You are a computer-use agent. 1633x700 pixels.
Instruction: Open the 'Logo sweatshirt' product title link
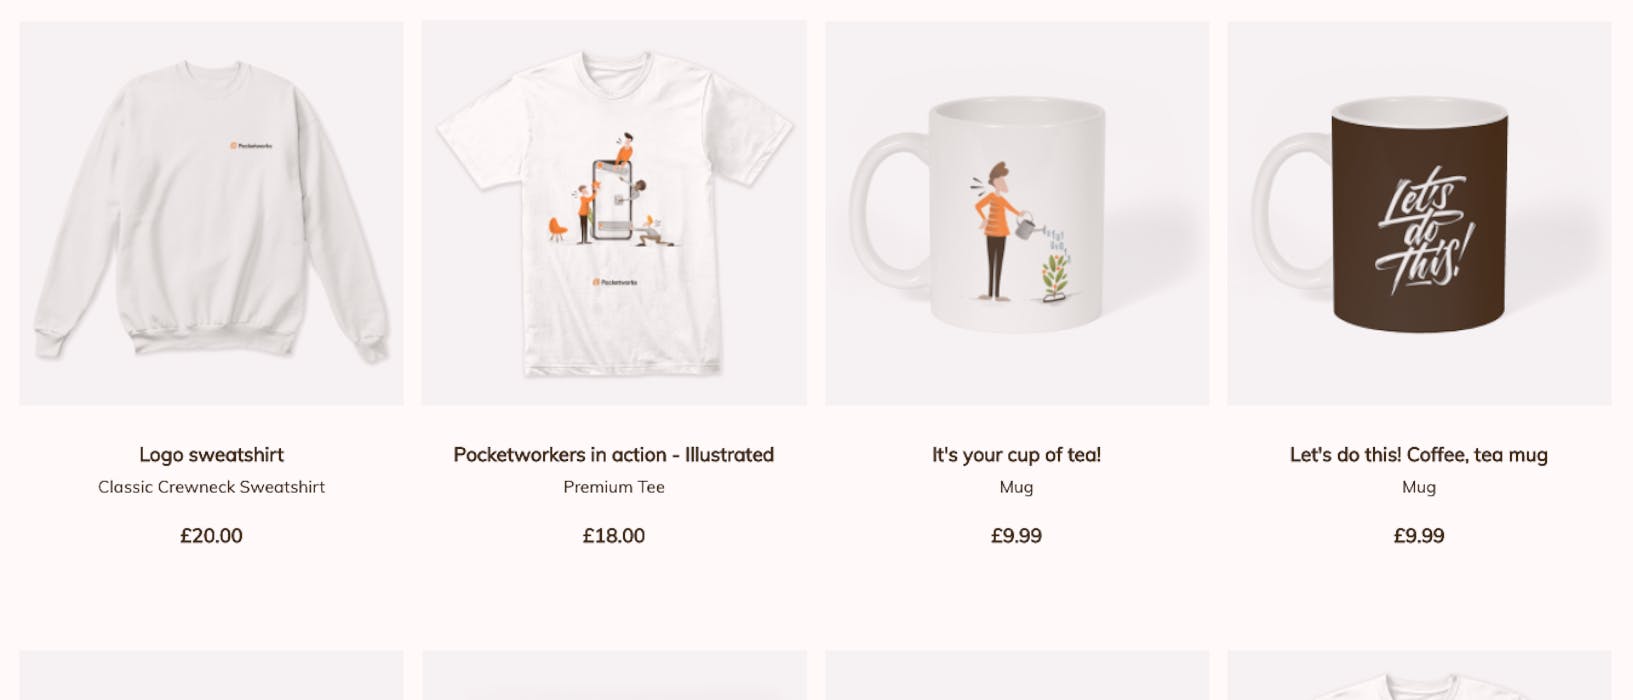coord(211,454)
